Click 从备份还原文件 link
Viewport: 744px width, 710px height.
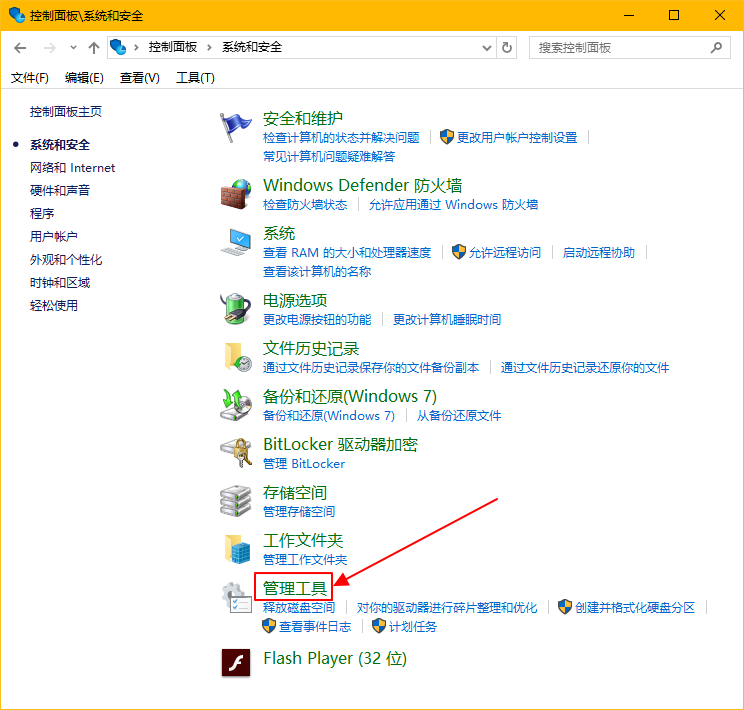pyautogui.click(x=459, y=416)
